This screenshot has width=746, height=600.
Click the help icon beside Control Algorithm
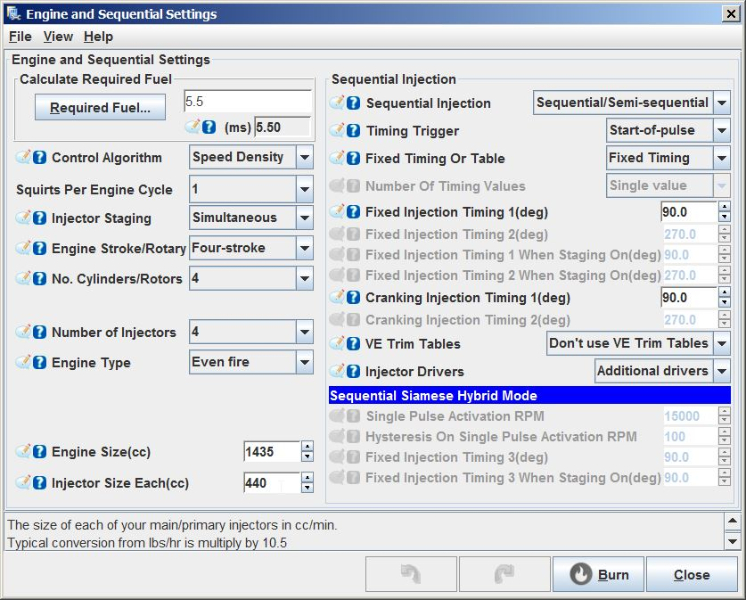pos(40,158)
